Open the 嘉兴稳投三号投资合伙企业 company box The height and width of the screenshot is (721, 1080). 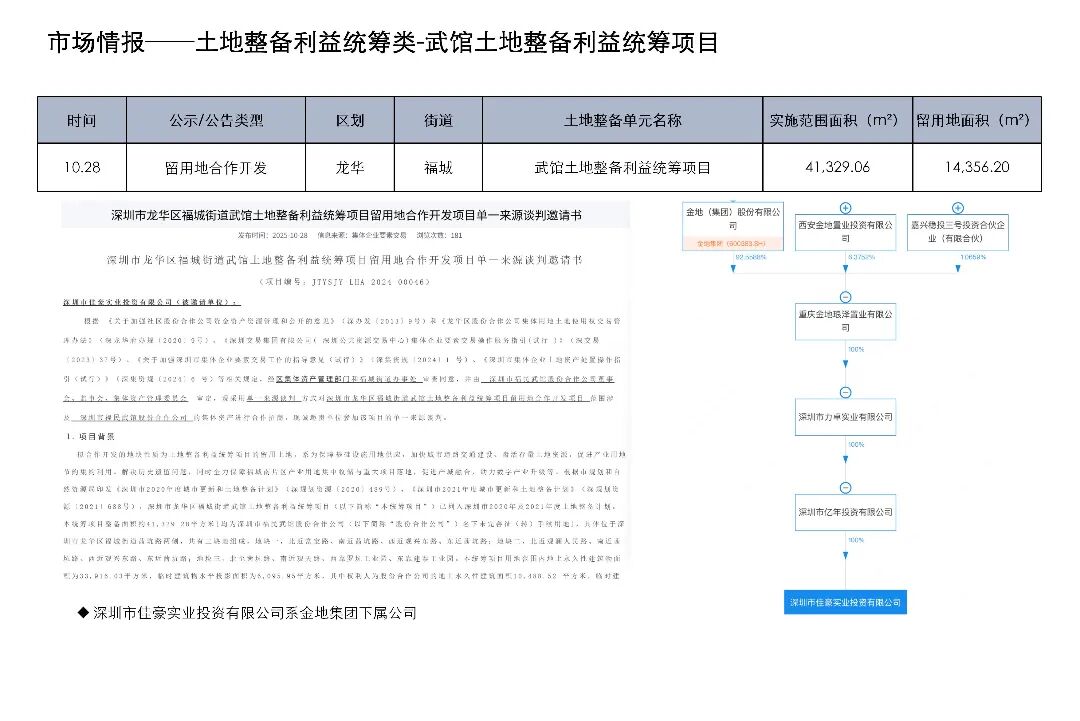[957, 232]
